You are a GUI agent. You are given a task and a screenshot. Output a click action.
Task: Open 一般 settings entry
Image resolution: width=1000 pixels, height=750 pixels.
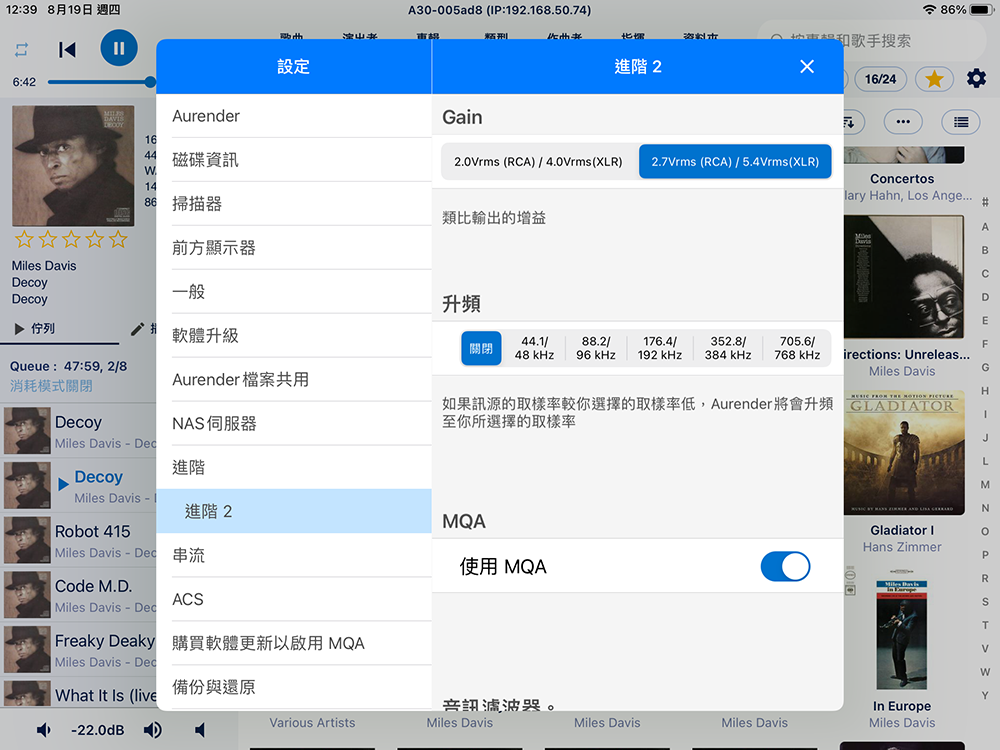point(294,292)
